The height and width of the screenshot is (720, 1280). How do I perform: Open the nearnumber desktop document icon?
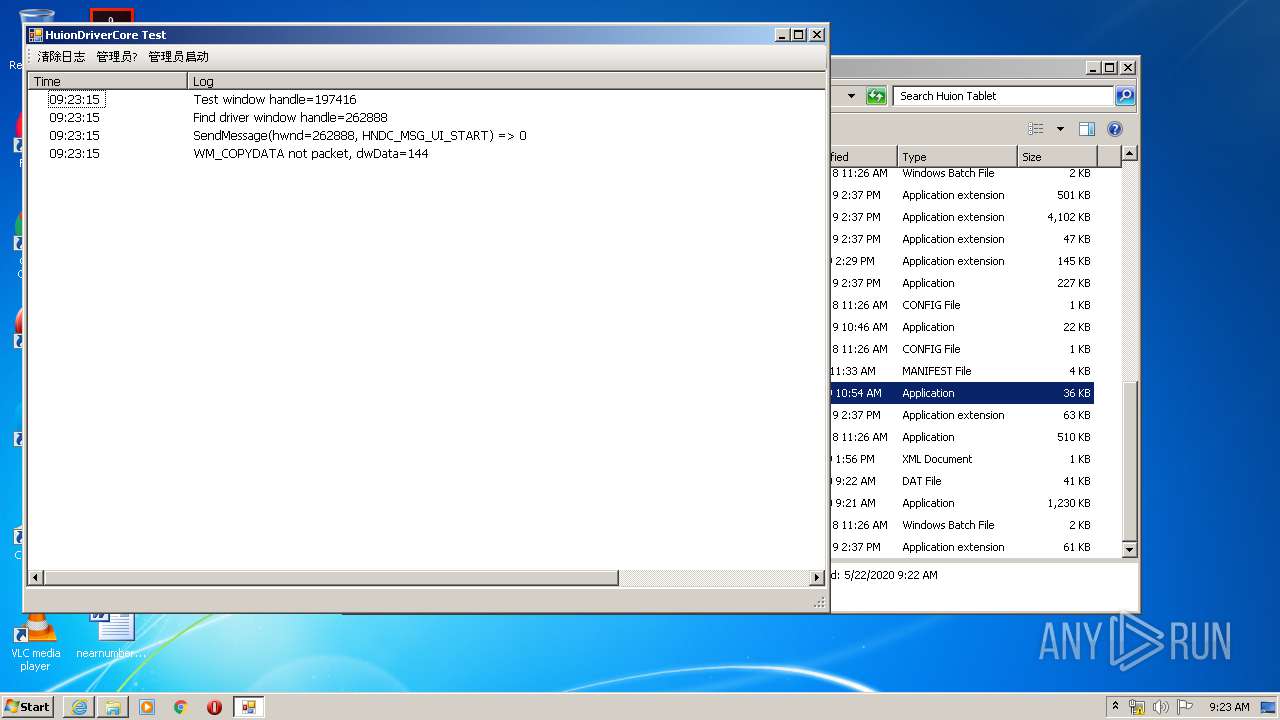111,636
